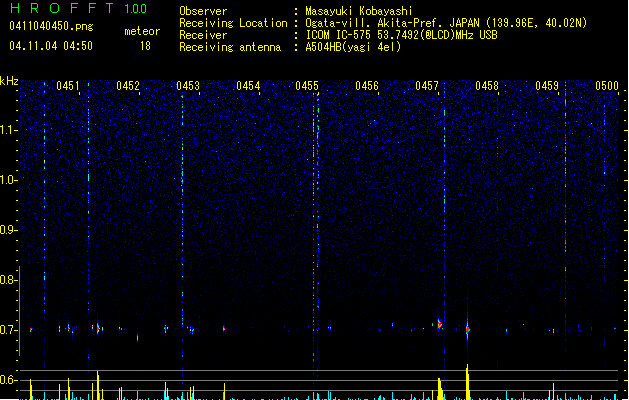Click the 0.9 kHz axis label
Image resolution: width=629 pixels, height=400 pixels.
pos(8,230)
